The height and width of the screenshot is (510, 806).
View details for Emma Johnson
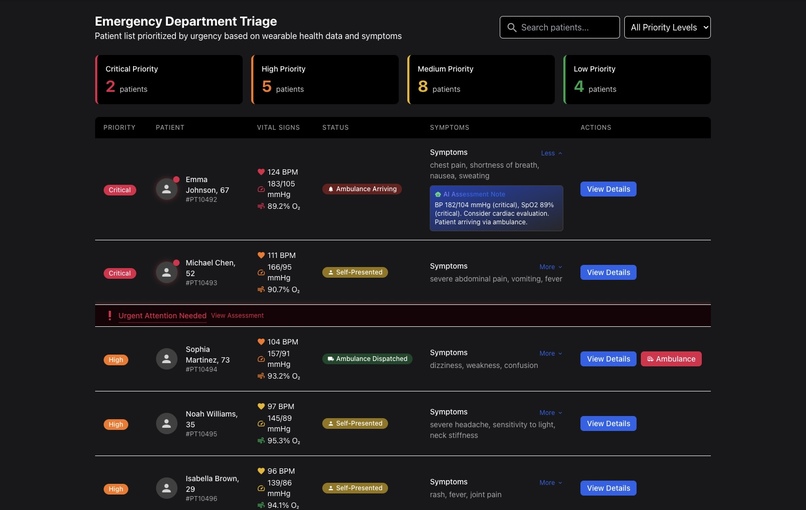tap(608, 189)
